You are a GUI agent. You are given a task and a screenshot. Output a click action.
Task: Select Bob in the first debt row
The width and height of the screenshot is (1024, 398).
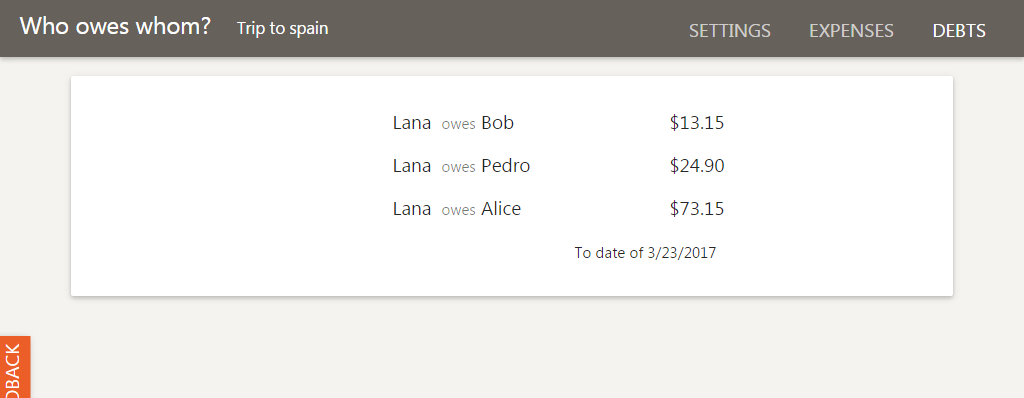[x=497, y=123]
